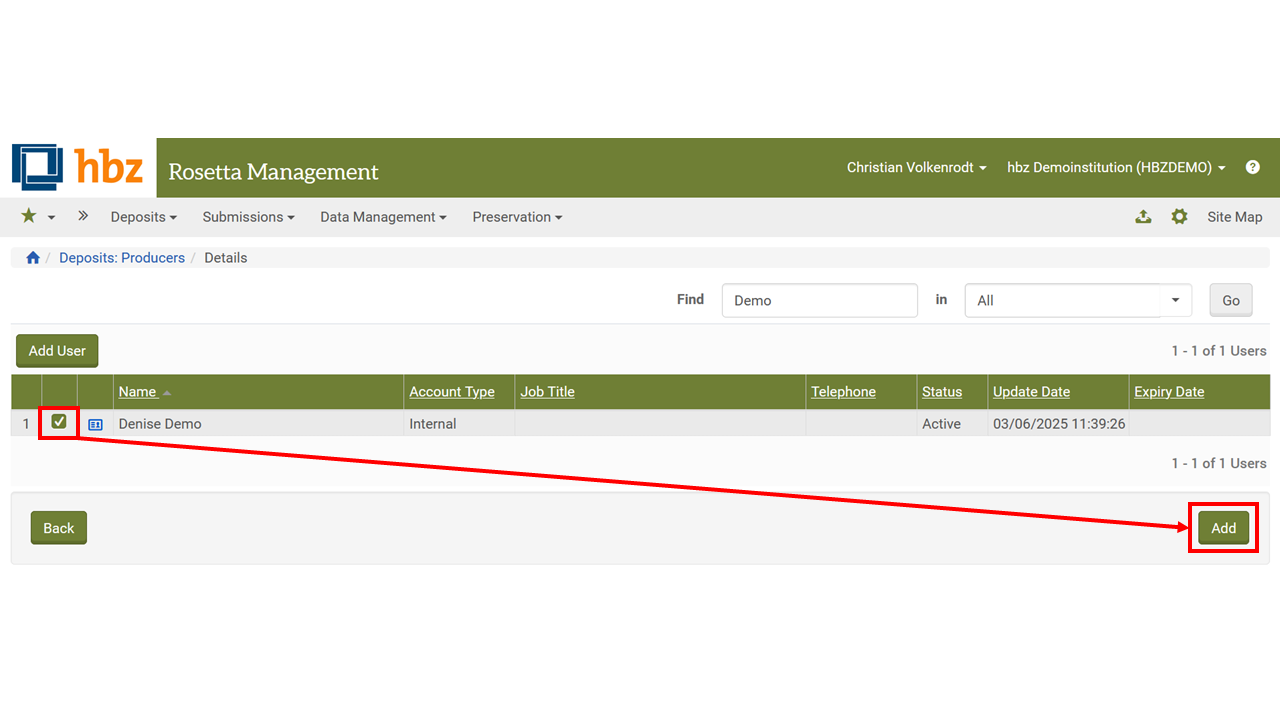Screen dimensions: 1280x720
Task: Open settings gear icon
Action: point(1179,217)
